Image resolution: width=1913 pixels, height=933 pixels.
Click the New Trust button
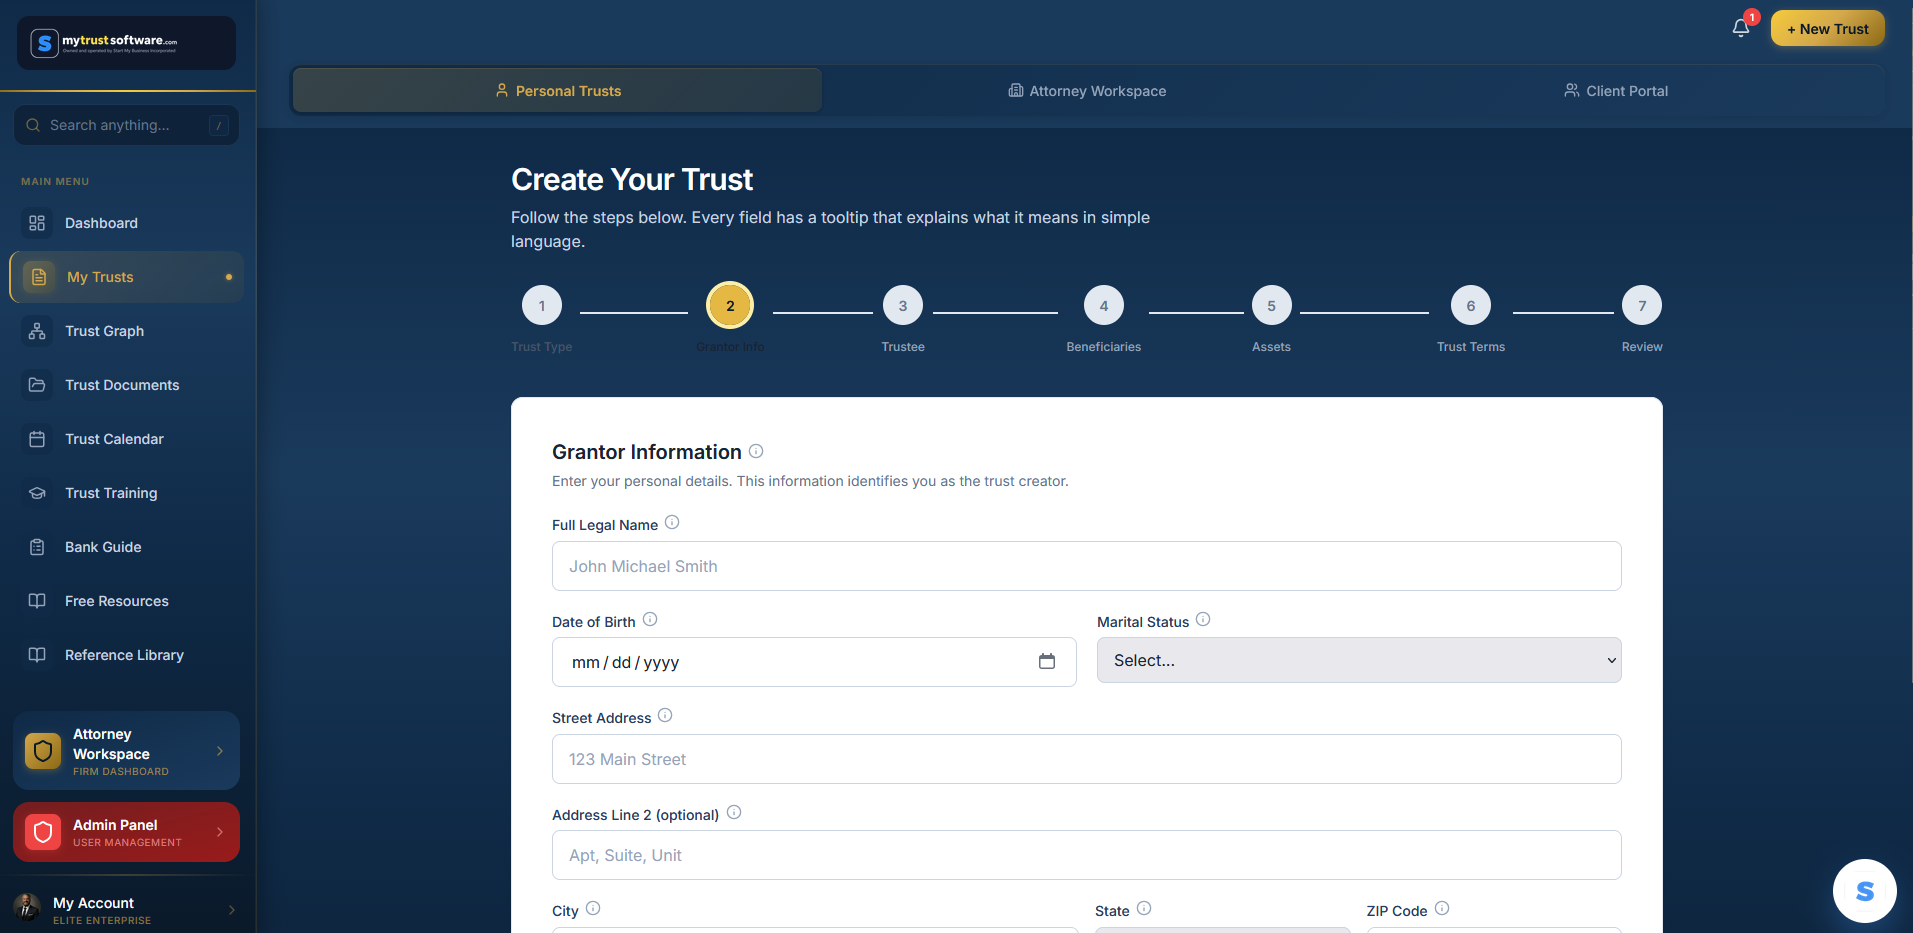[1827, 29]
